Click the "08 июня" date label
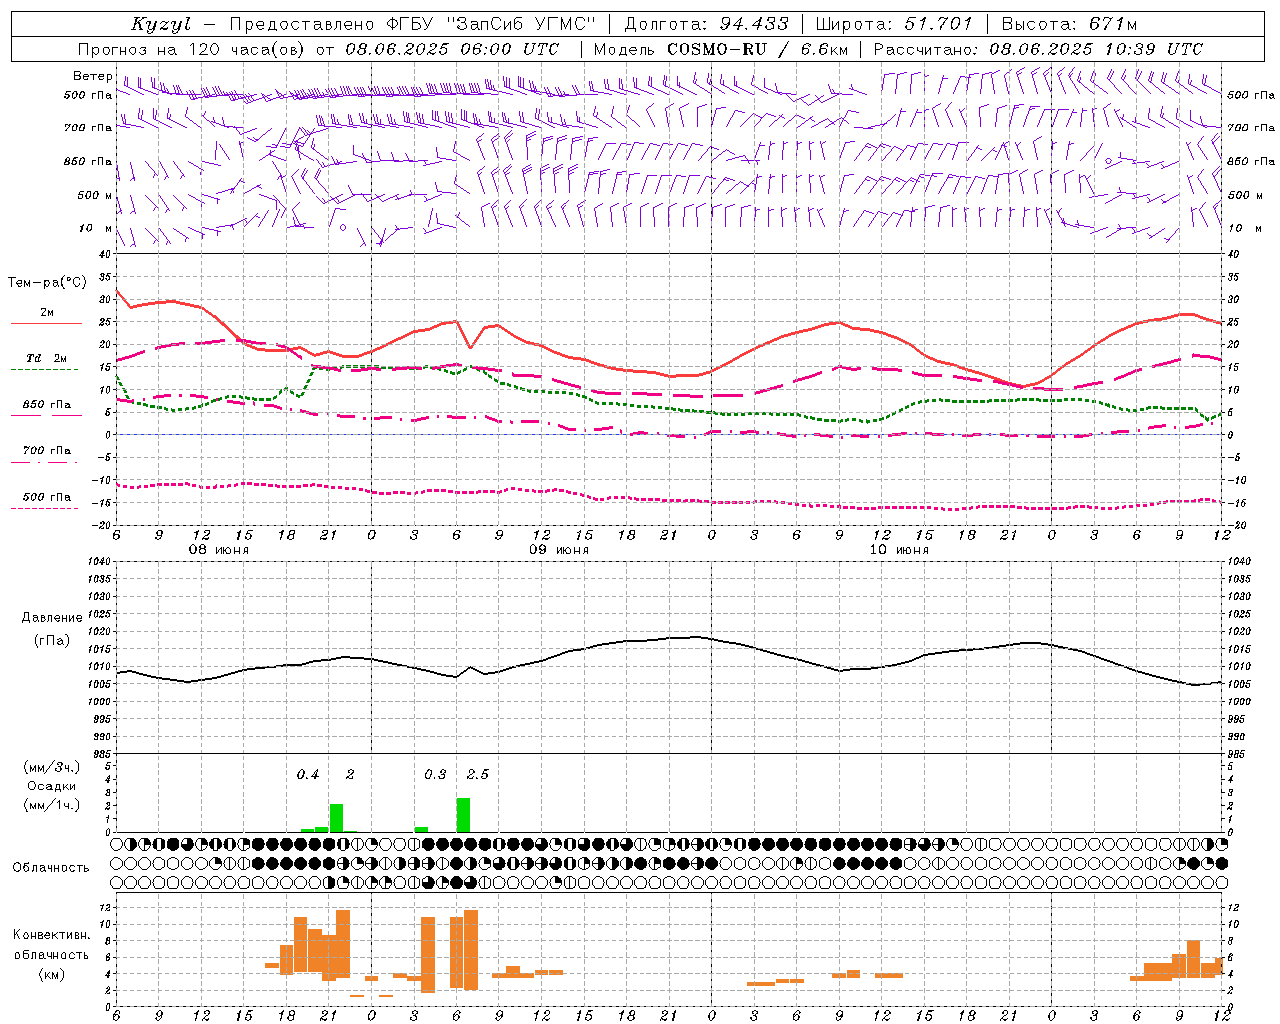Screen dimensions: 1280x1024 pyautogui.click(x=219, y=550)
